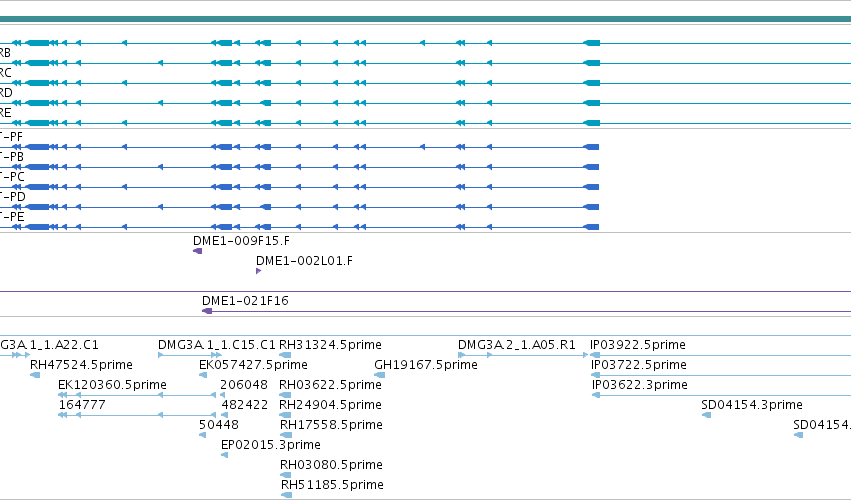This screenshot has height=500, width=851.
Task: Click the RH47524.5prime arrow glyph
Action: pos(35,375)
